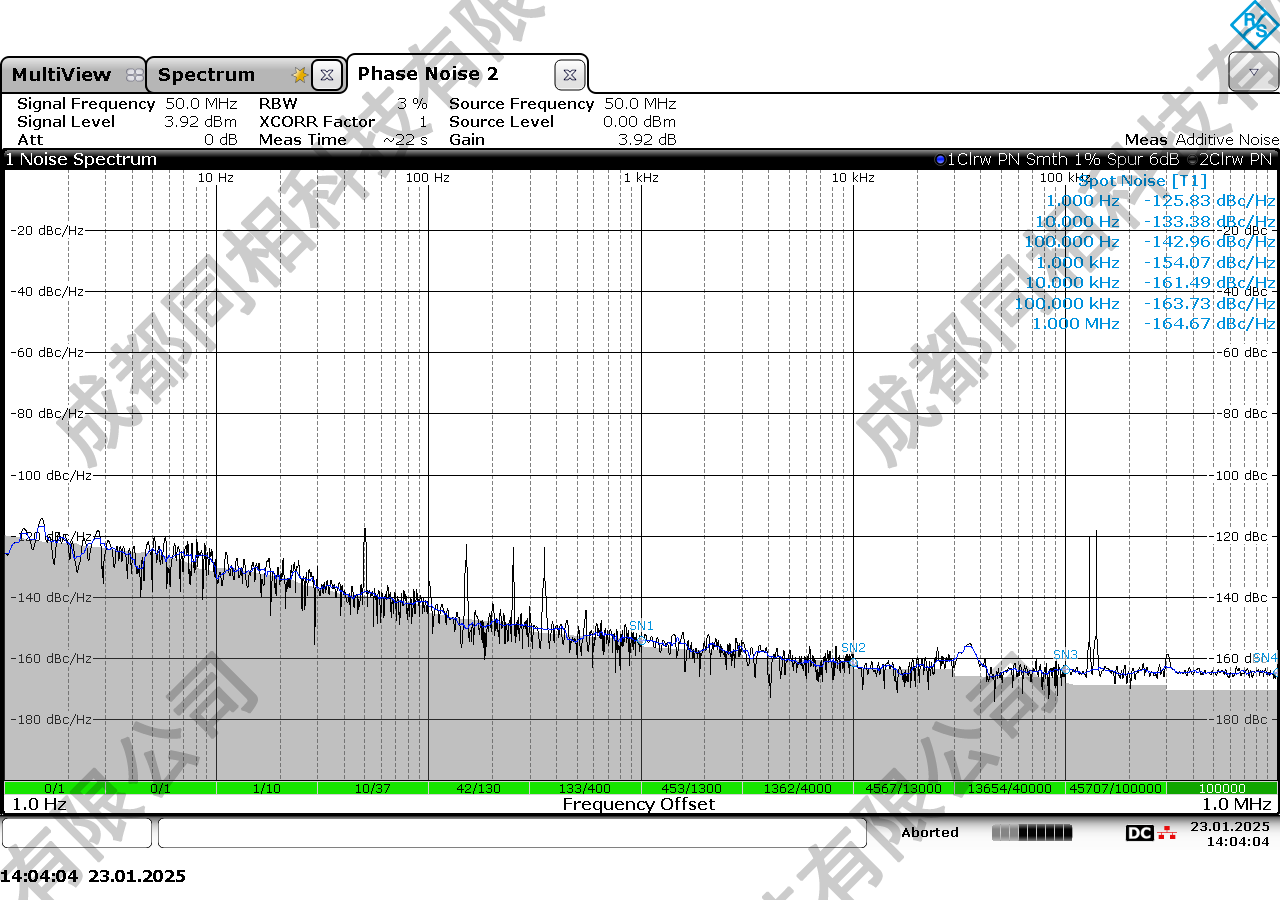Close the Spectrum channel tab
The width and height of the screenshot is (1280, 900).
click(x=326, y=75)
